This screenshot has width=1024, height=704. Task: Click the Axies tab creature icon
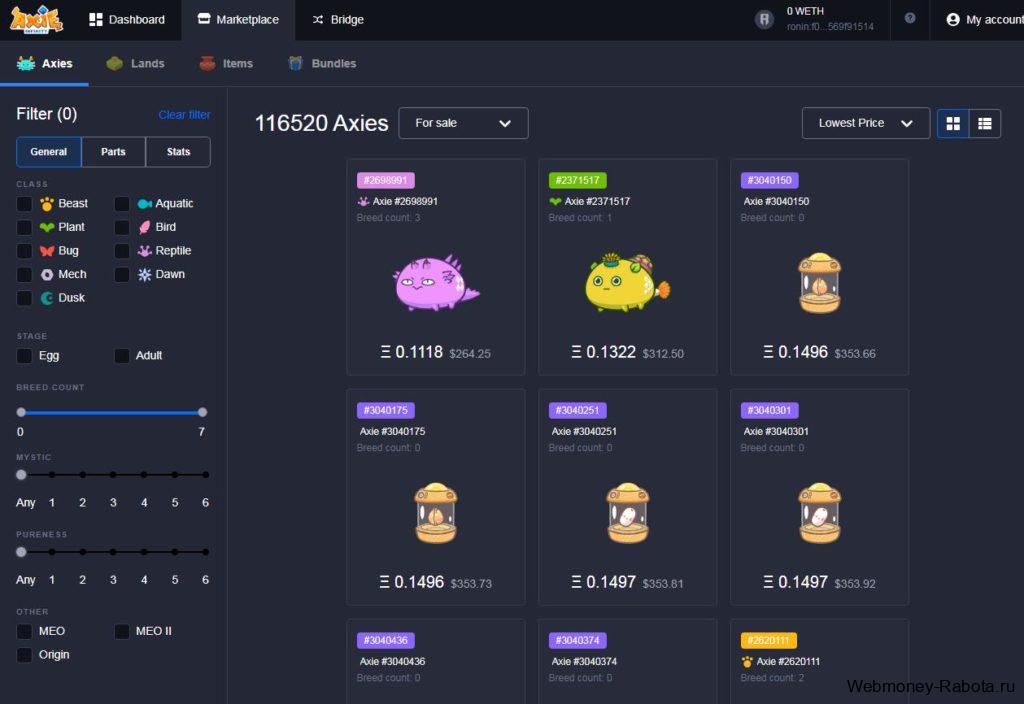(x=26, y=63)
